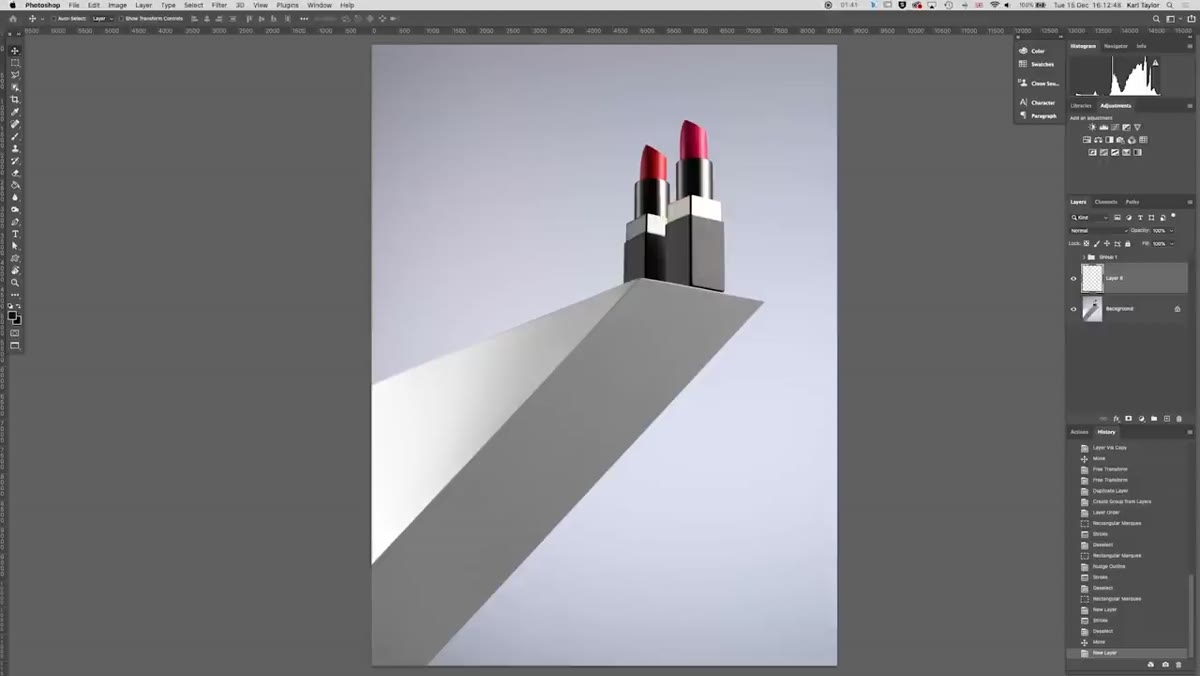Open the Opacity value dropdown
The width and height of the screenshot is (1200, 676).
[1171, 230]
